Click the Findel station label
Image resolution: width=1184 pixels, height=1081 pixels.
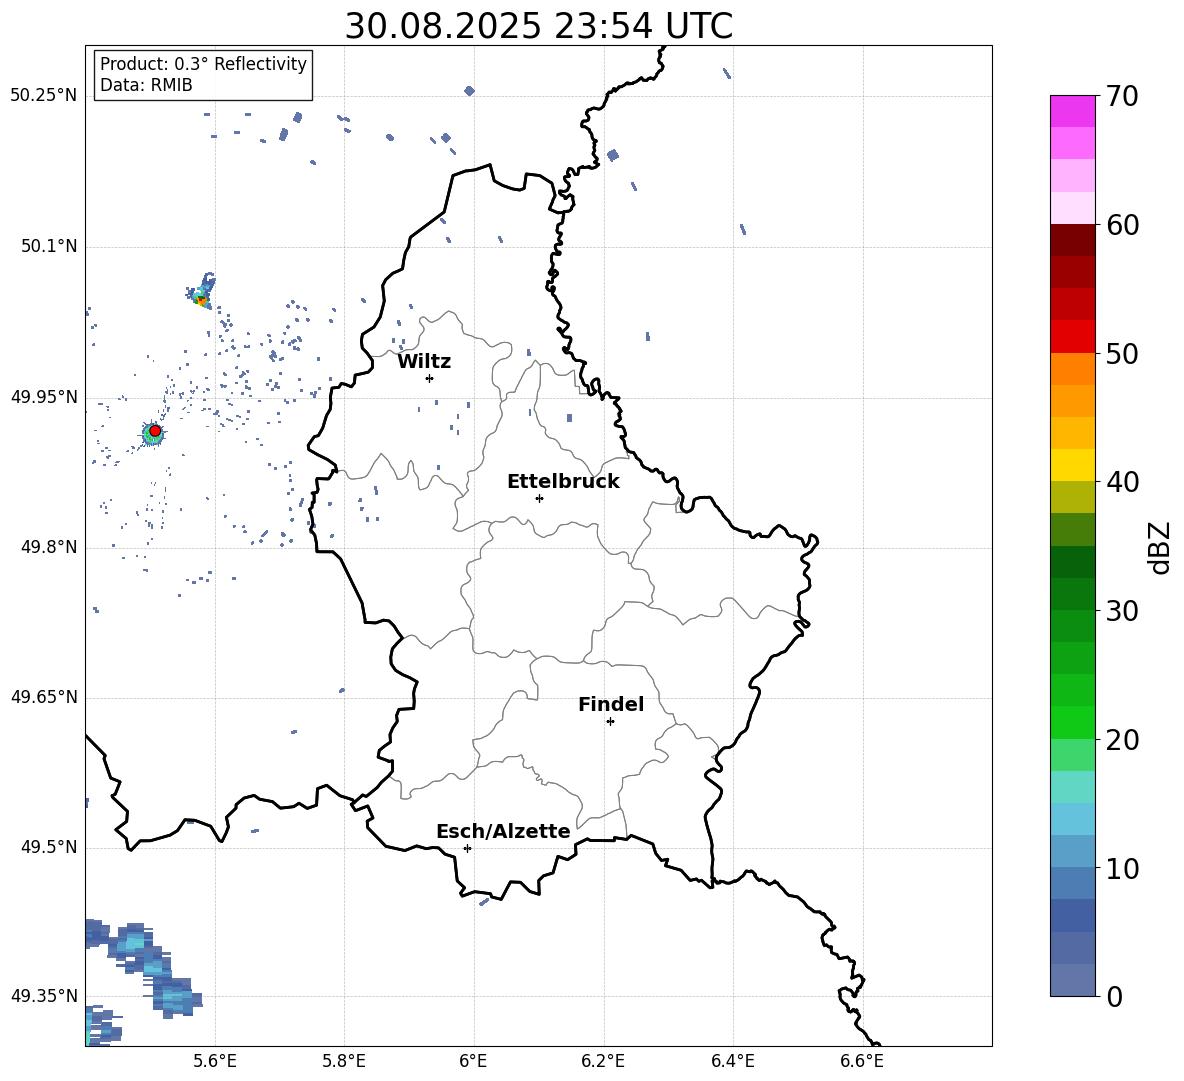611,704
